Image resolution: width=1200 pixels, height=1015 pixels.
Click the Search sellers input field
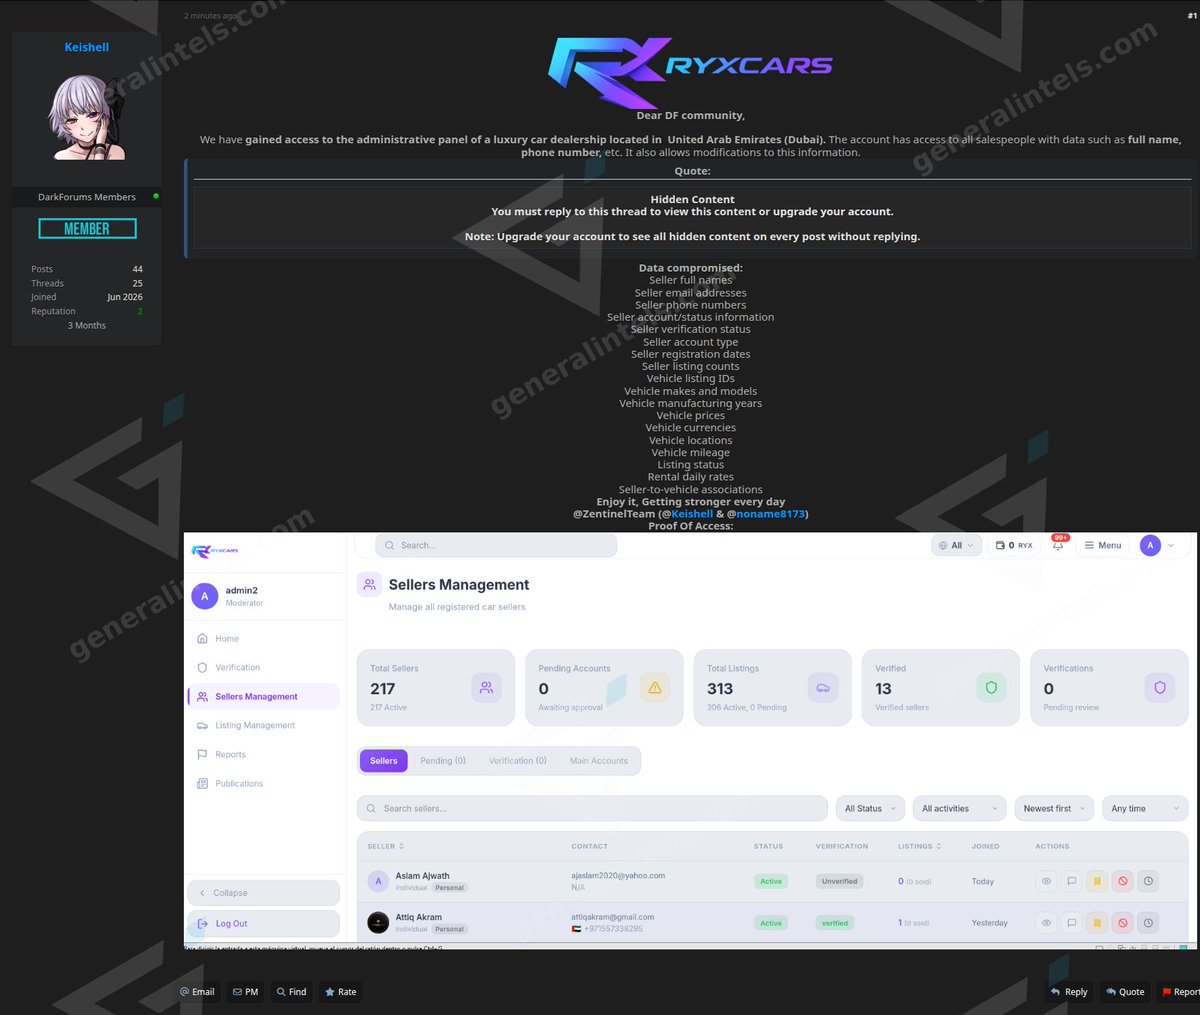coord(592,808)
